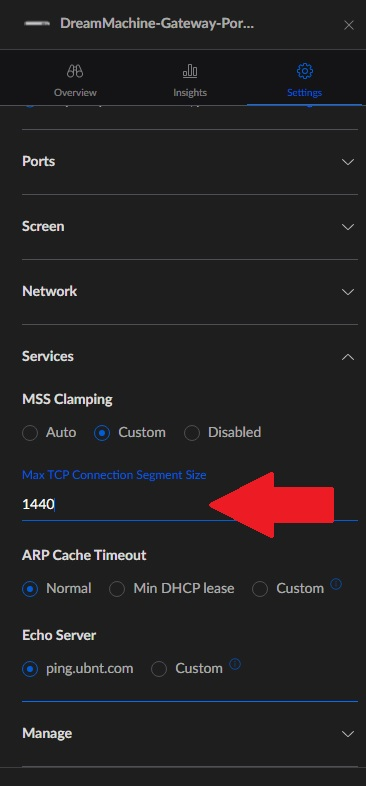The width and height of the screenshot is (366, 786).
Task: Click the info icon beside Echo Server Custom
Action: click(x=235, y=664)
